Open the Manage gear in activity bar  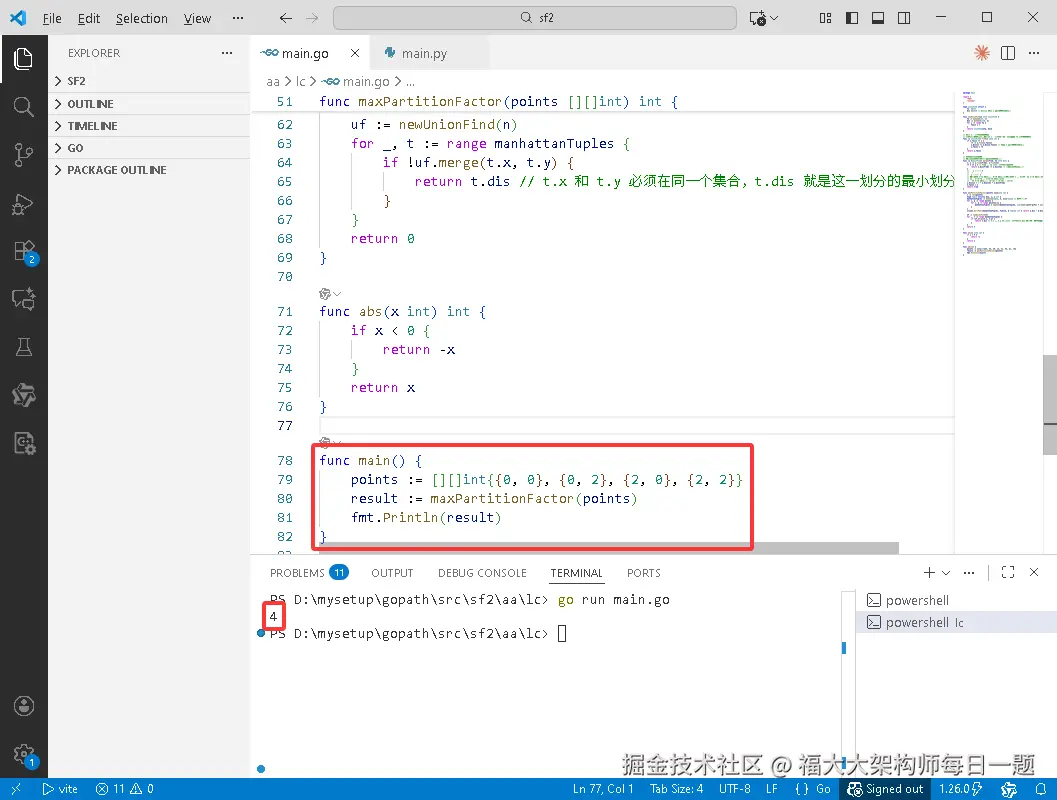click(25, 755)
